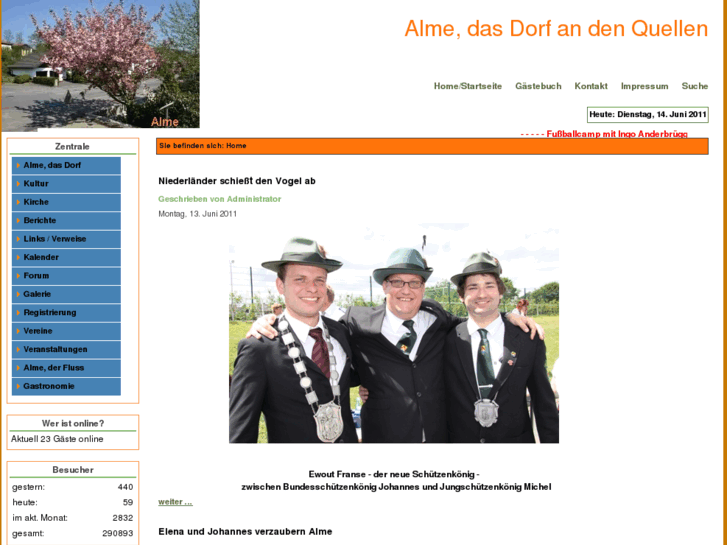Click the article date 'Montag, 13. Juni 2011'

pos(198,214)
